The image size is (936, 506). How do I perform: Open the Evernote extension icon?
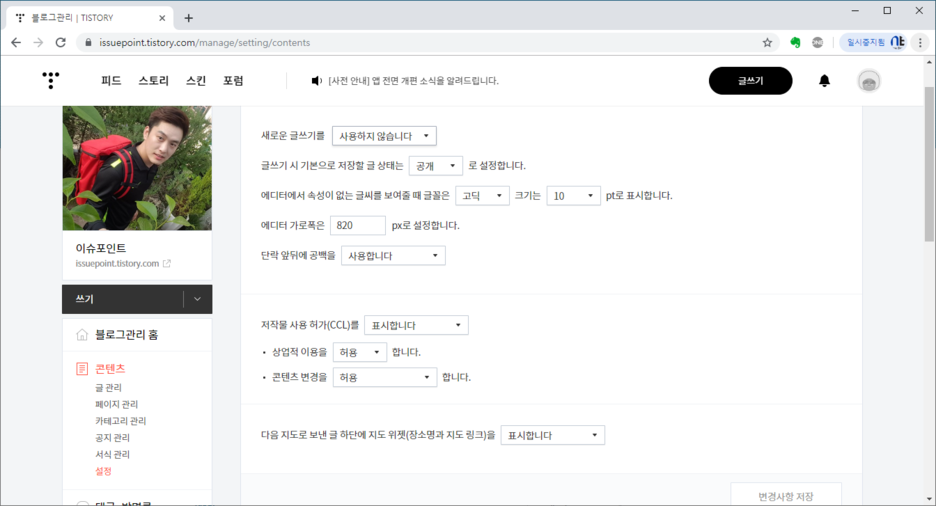795,42
